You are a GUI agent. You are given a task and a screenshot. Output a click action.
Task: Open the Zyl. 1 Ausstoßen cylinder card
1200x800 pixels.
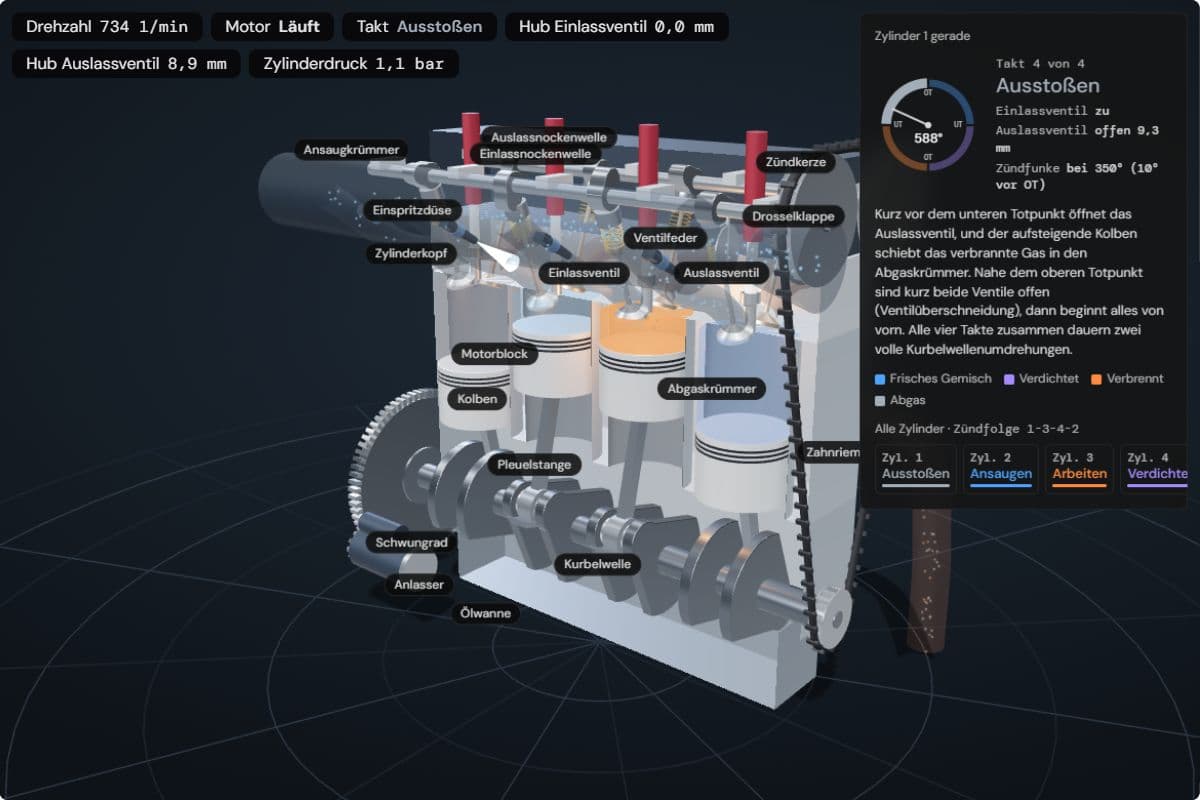[916, 469]
